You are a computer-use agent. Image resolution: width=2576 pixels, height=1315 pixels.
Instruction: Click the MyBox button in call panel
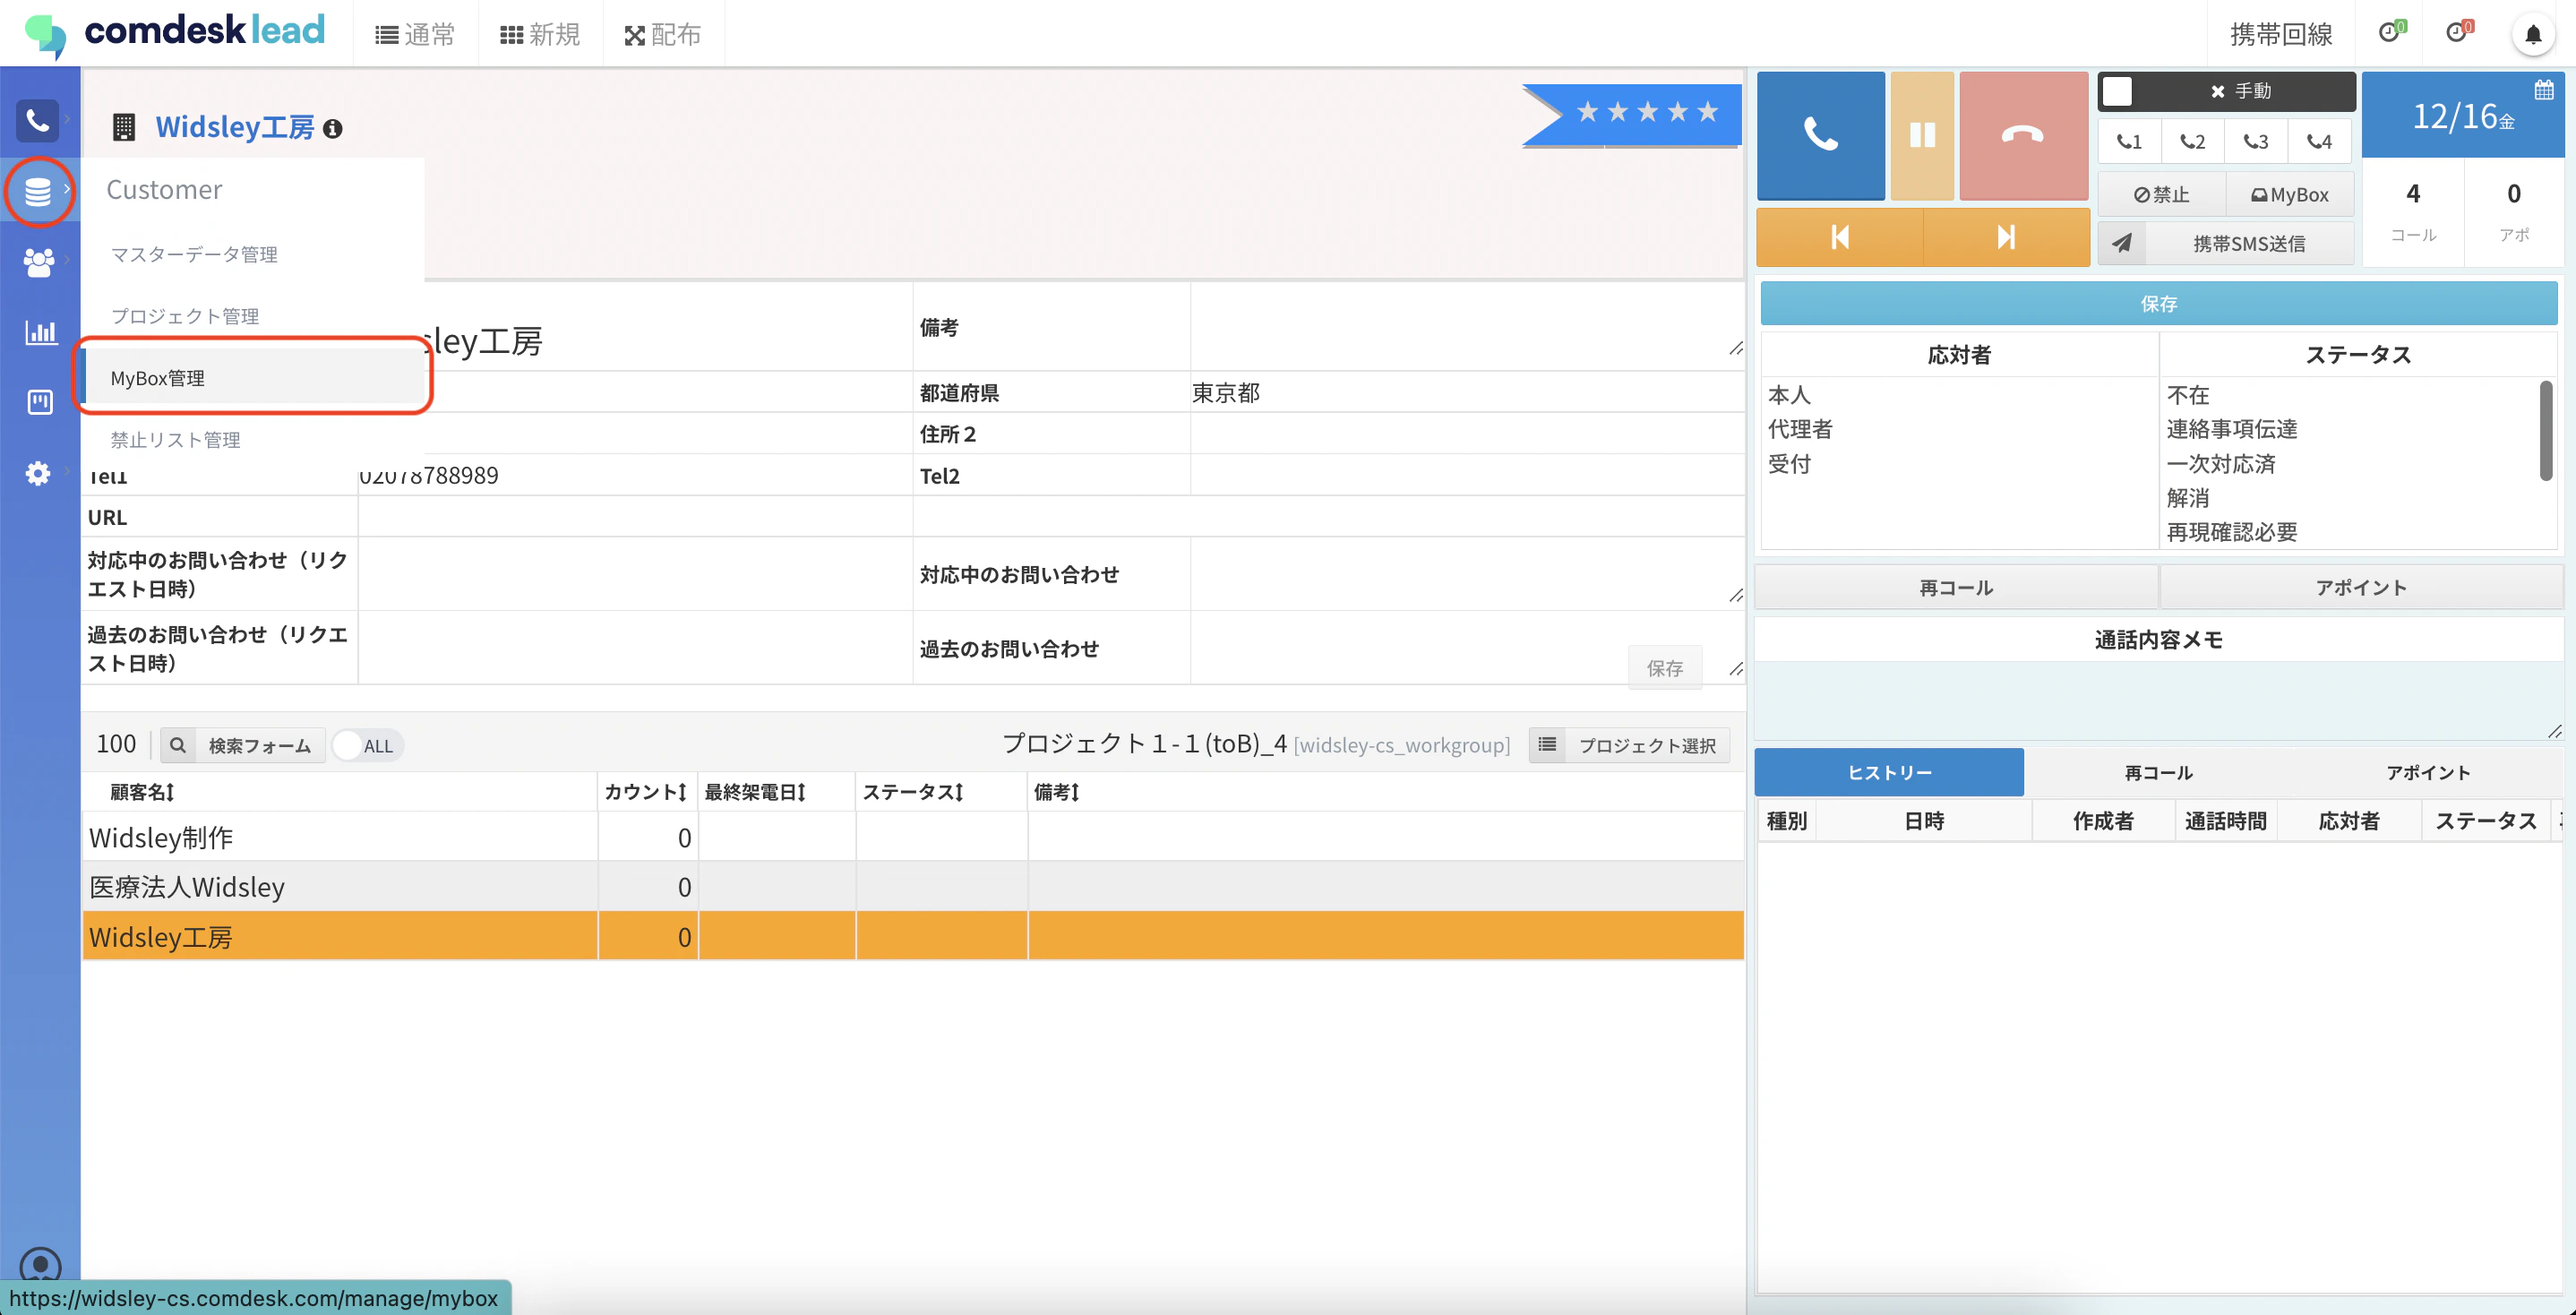pyautogui.click(x=2290, y=195)
